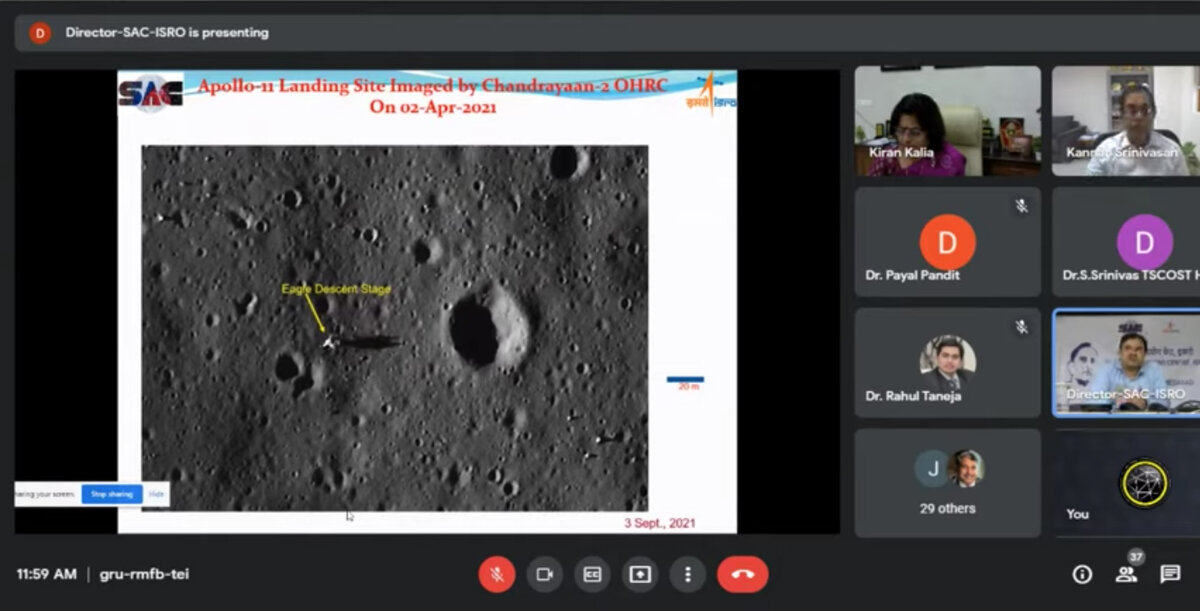Click the ISRO logo on the slide
Screen dimensions: 1200x611
coord(711,93)
